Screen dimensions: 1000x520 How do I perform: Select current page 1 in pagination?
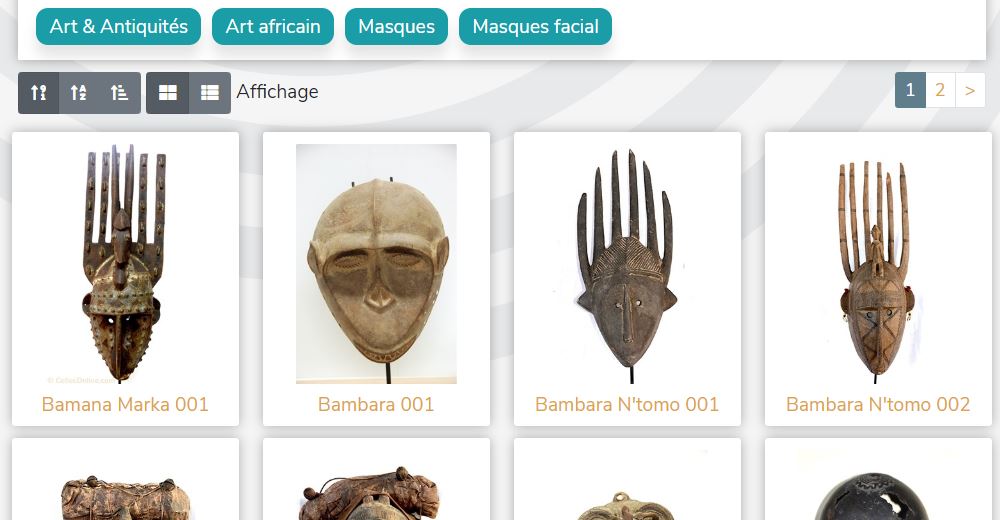click(910, 90)
